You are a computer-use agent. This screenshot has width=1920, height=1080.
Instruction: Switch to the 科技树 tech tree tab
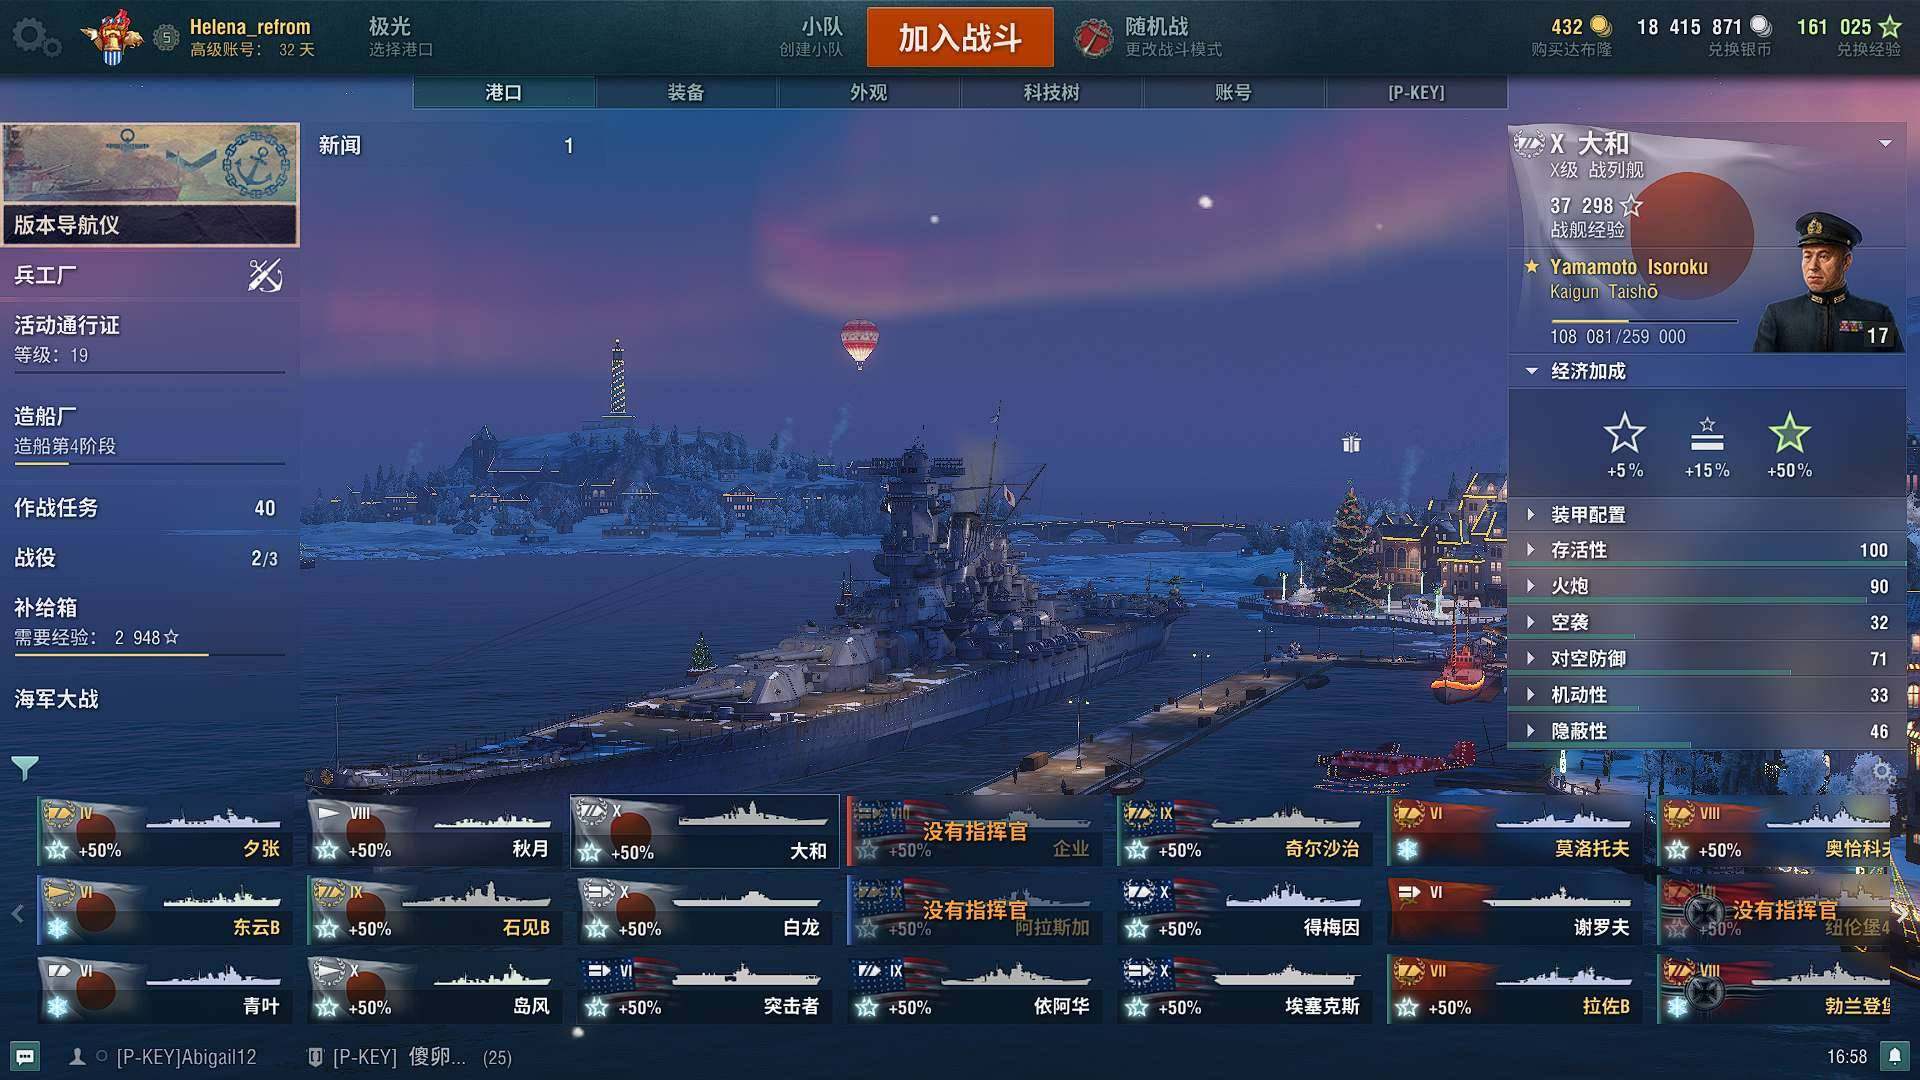(1051, 92)
